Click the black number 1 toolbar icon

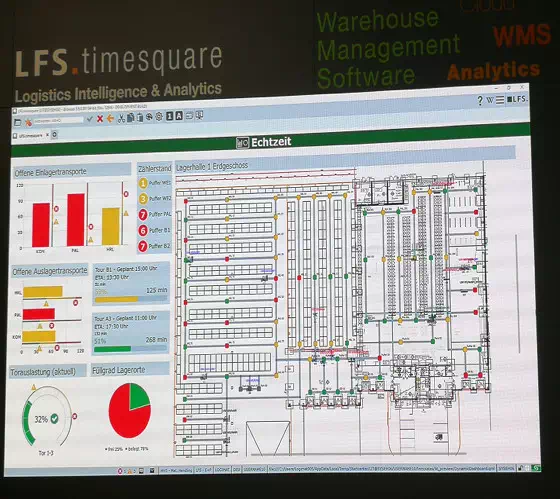170,116
